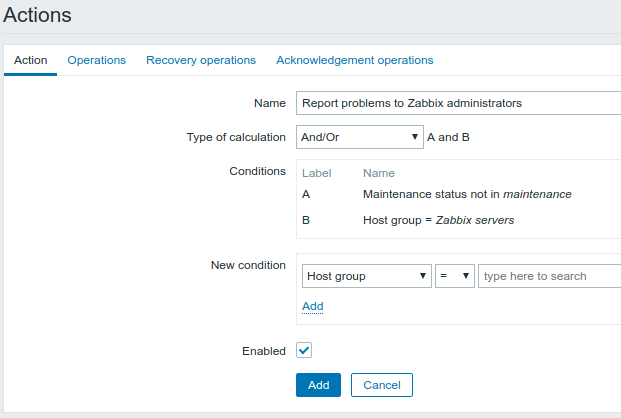Click the 'Enabled' field label
621x418 pixels.
coord(264,351)
